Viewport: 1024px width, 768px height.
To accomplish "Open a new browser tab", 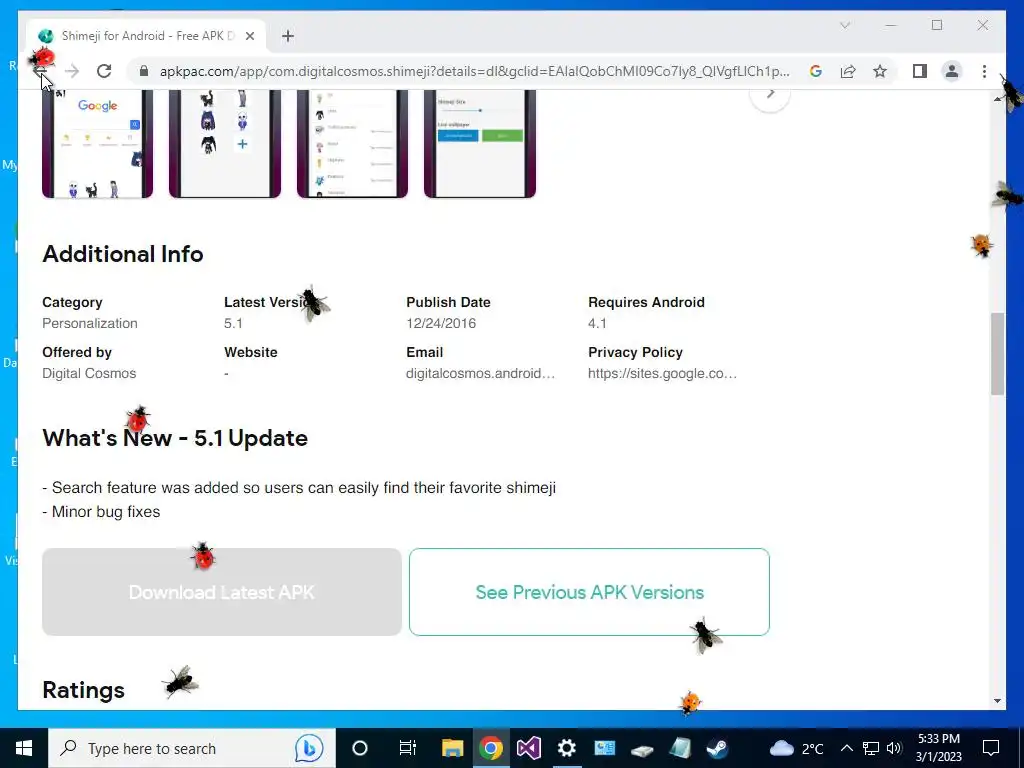I will click(288, 36).
